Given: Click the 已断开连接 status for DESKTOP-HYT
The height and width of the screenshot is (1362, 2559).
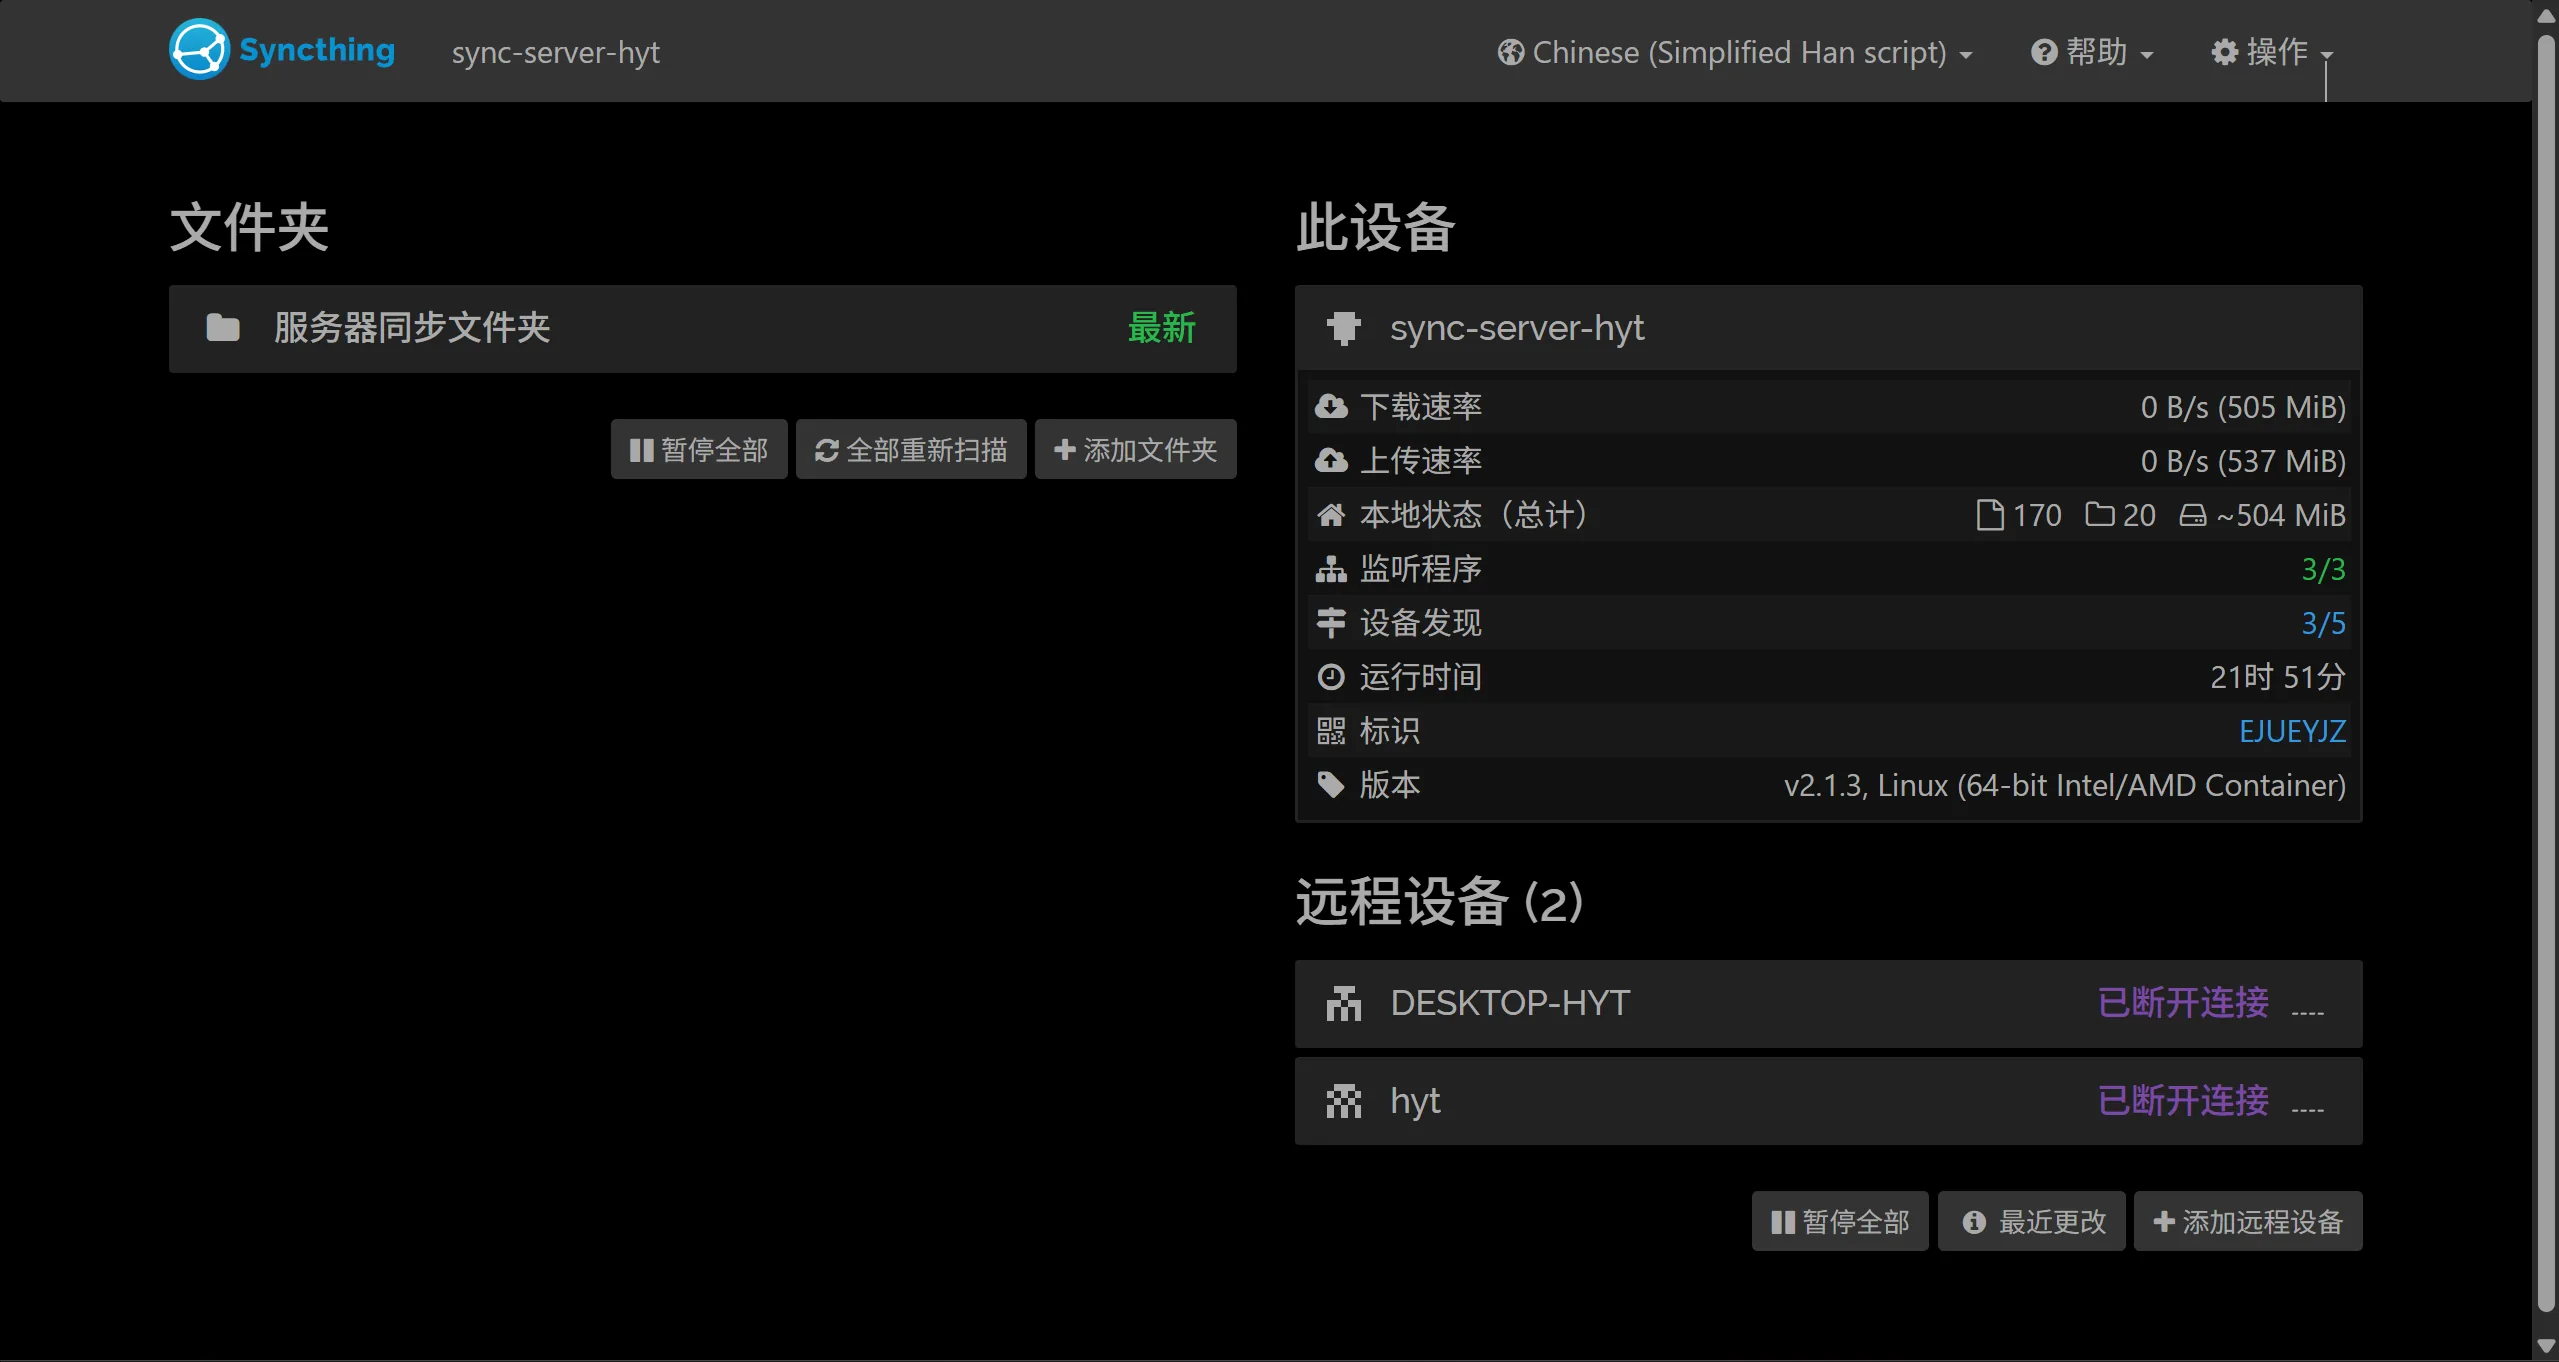Looking at the screenshot, I should click(2183, 1003).
